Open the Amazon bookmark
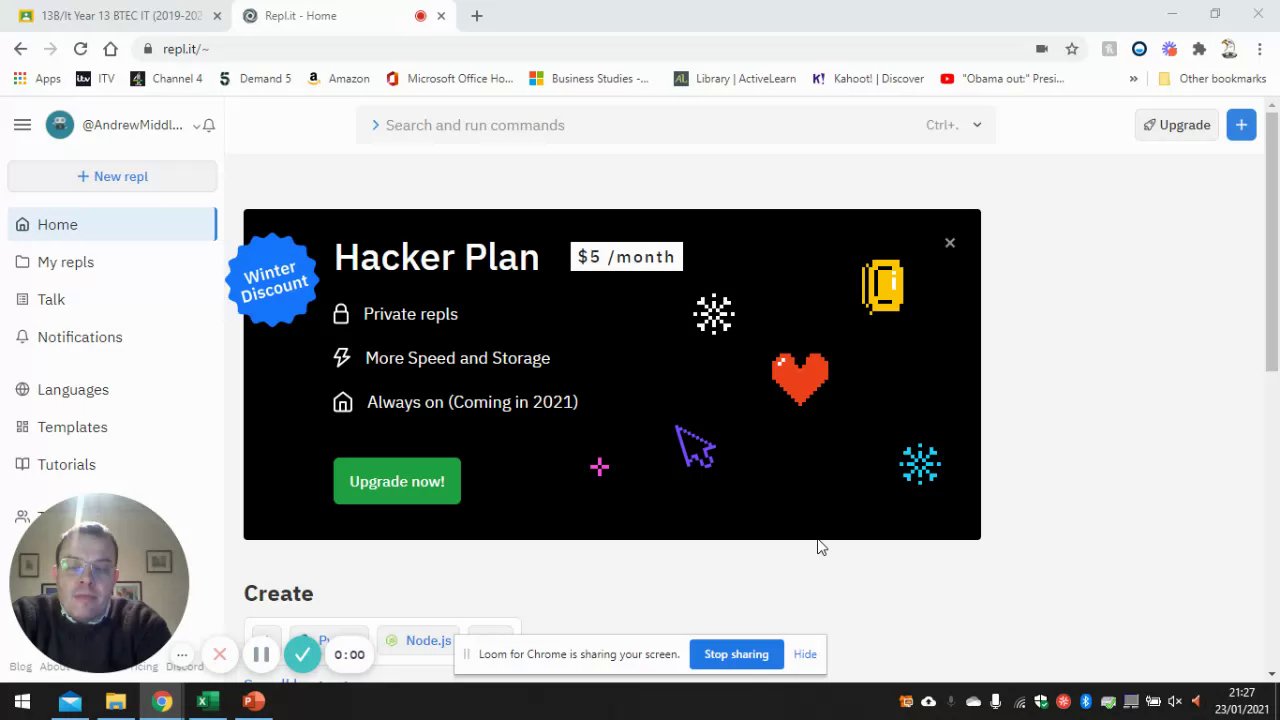The image size is (1280, 720). (338, 78)
